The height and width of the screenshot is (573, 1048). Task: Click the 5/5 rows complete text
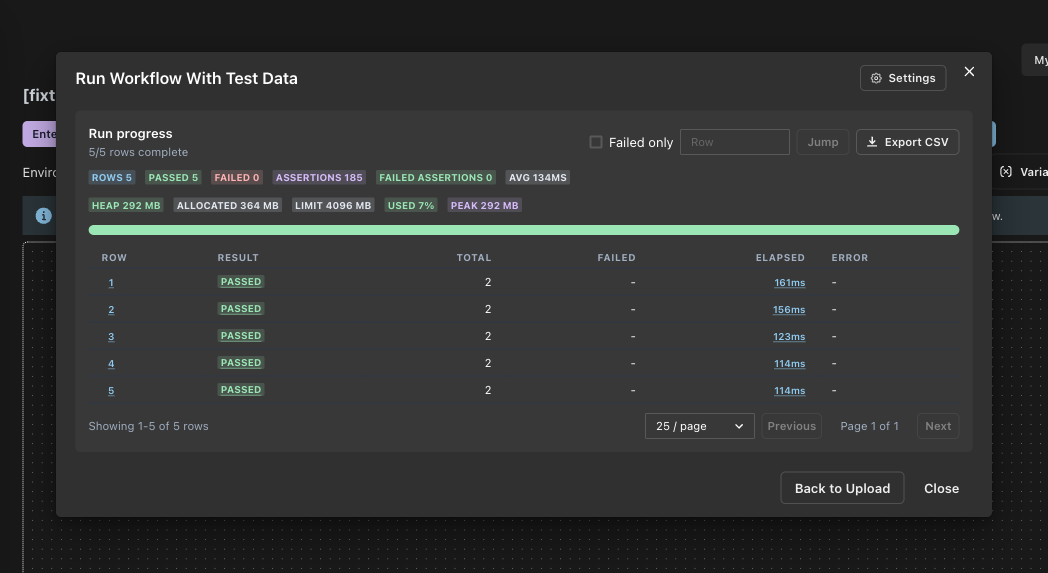pos(138,152)
